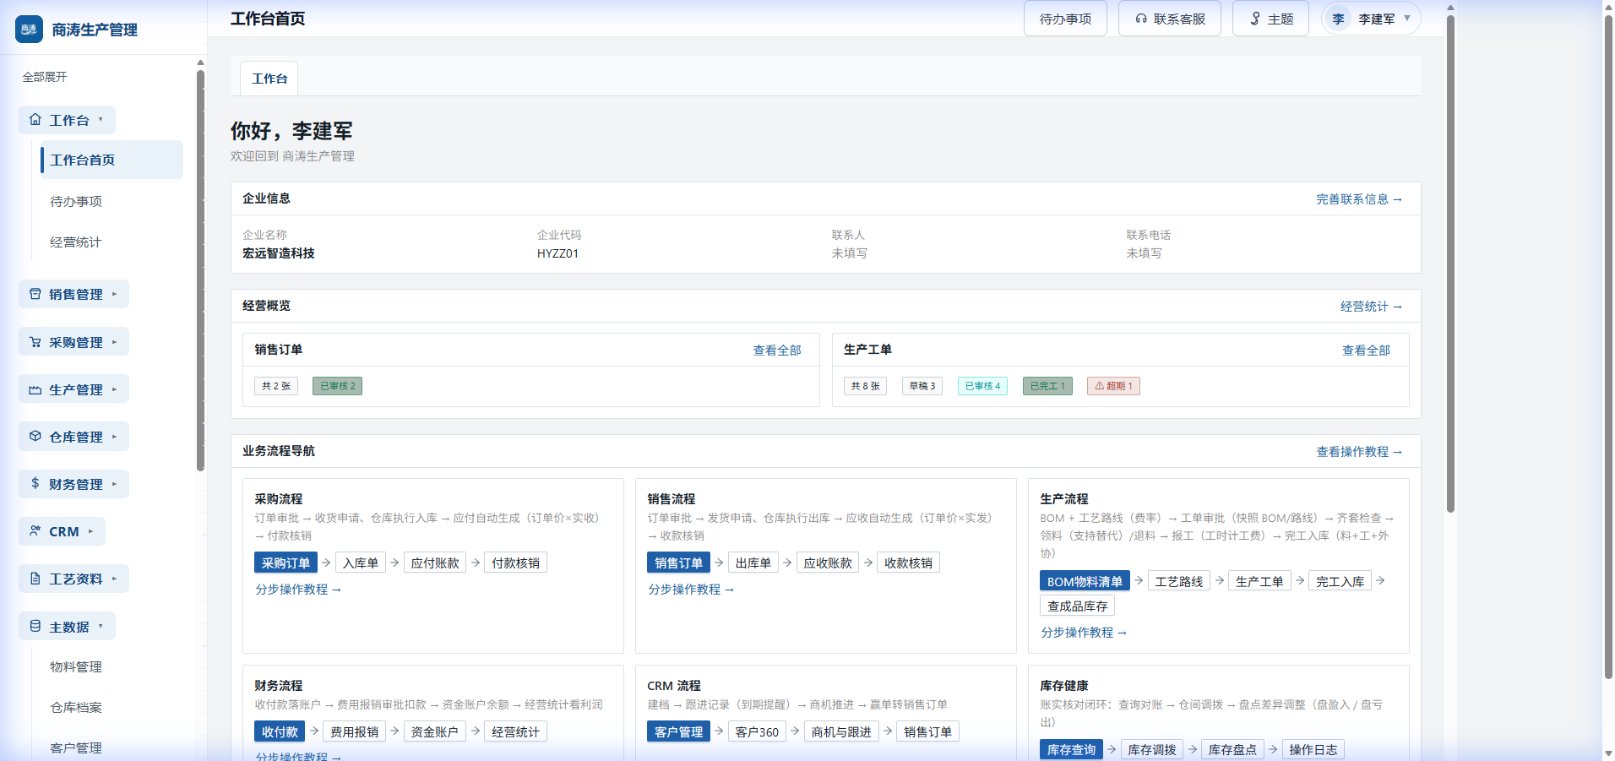The image size is (1615, 761).
Task: Open 待办事项 in the sidebar
Action: [x=76, y=202]
